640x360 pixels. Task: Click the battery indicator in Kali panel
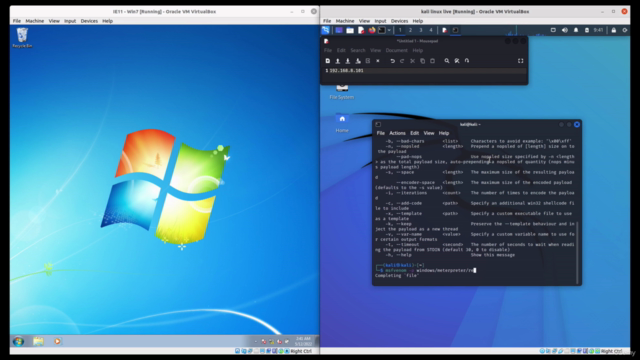(587, 30)
